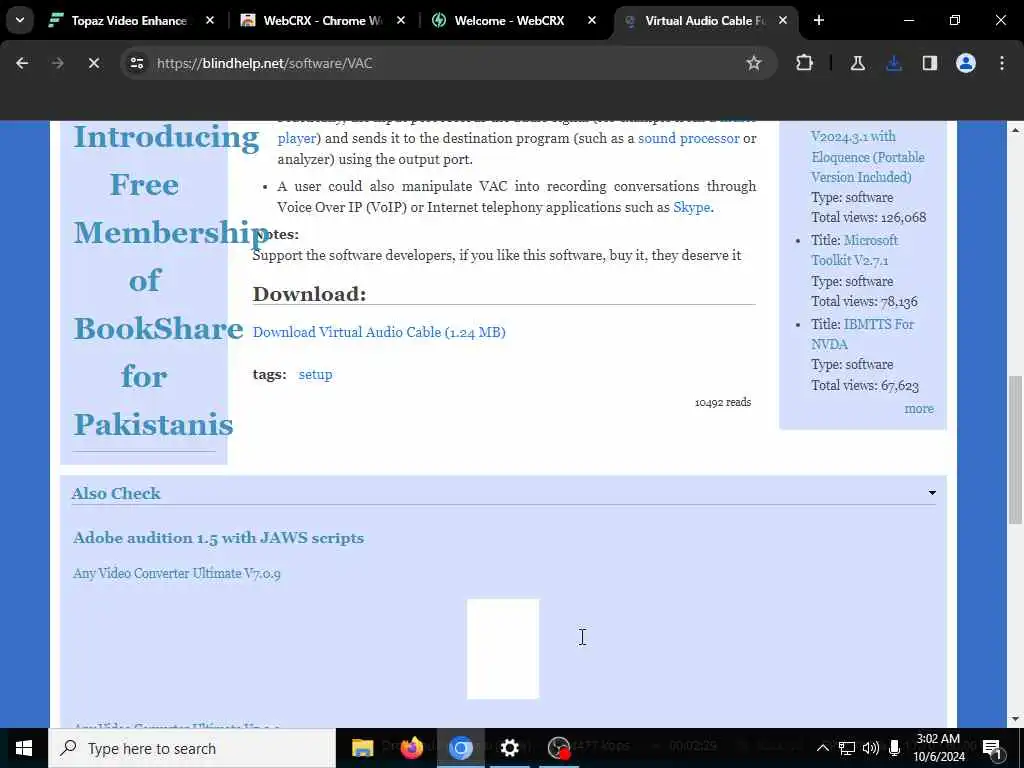This screenshot has height=768, width=1024.
Task: Open the setup tag link
Action: click(x=315, y=374)
